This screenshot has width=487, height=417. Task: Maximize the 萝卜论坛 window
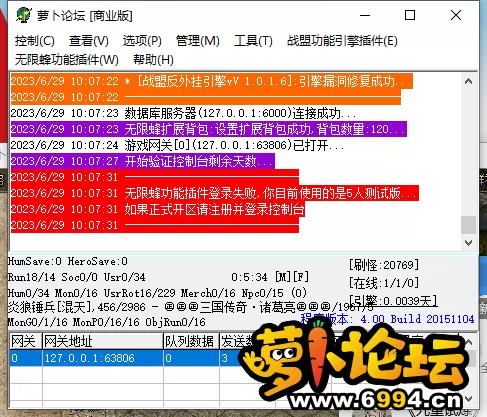(410, 15)
